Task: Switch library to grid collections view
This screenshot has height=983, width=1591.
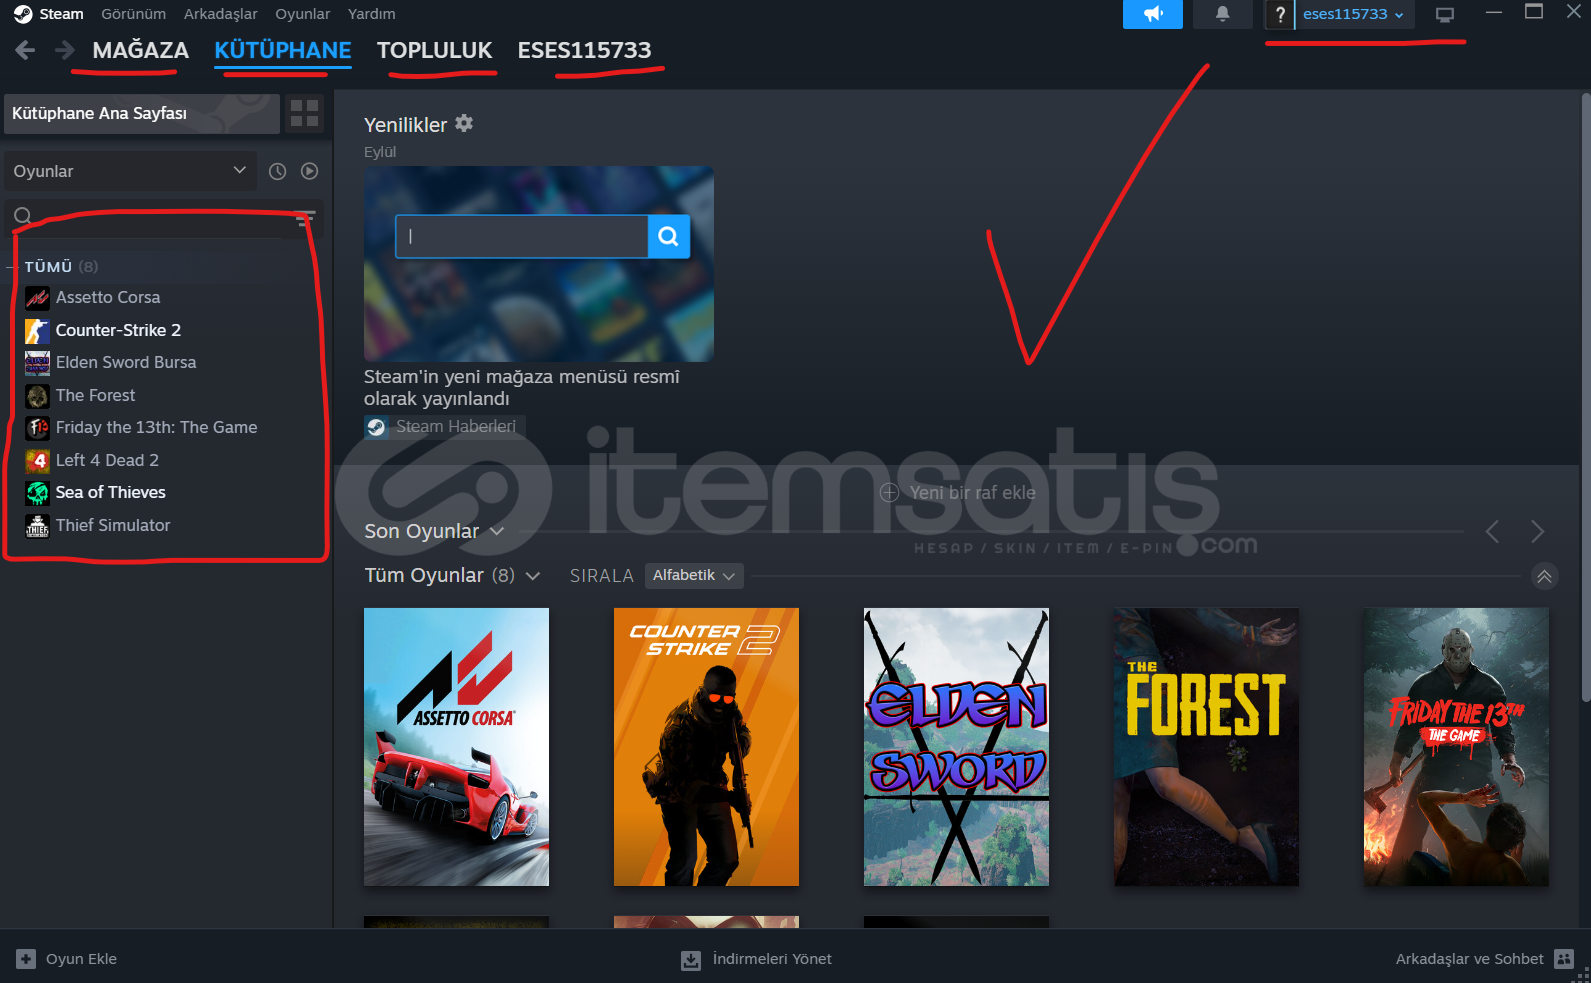Action: coord(304,113)
